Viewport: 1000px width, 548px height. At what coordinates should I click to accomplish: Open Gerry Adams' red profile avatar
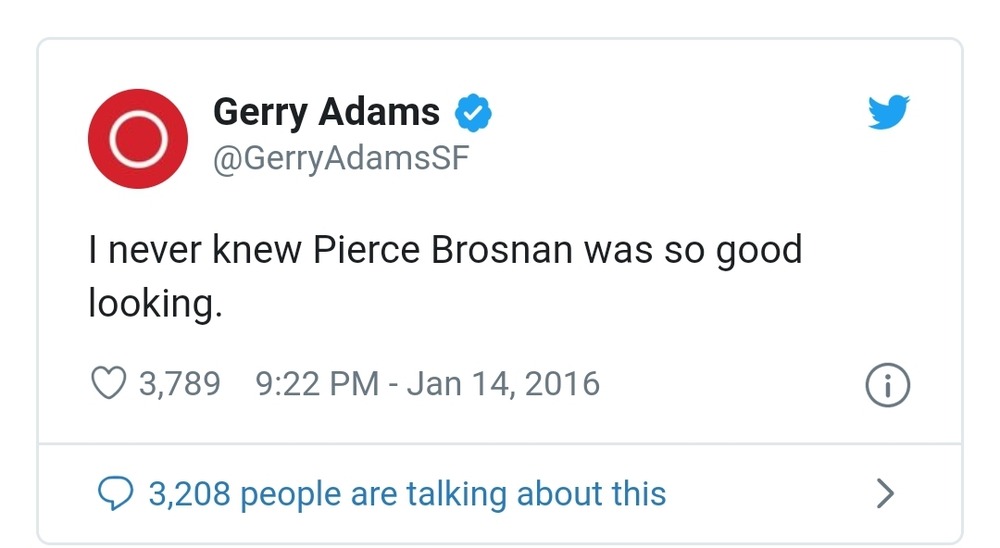[138, 139]
